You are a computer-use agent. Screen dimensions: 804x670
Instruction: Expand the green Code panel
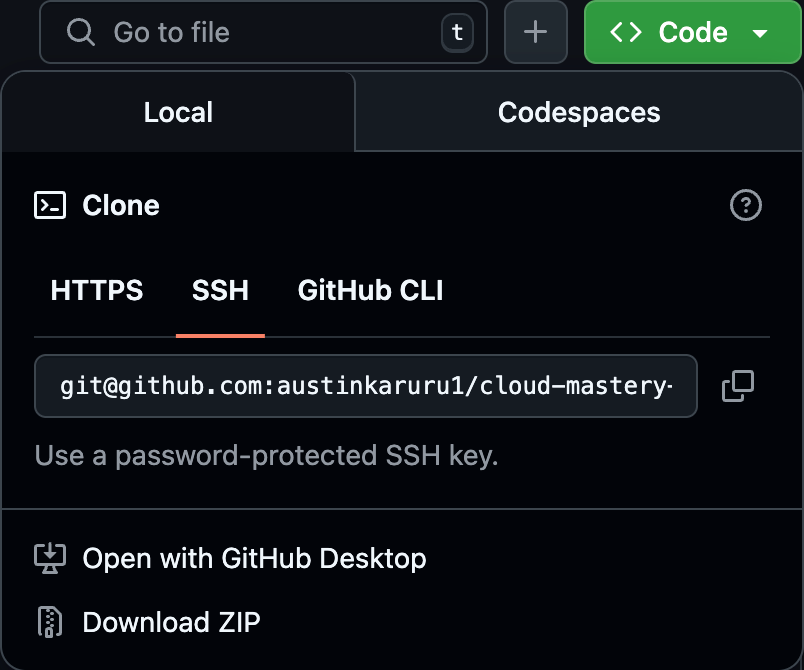691,31
